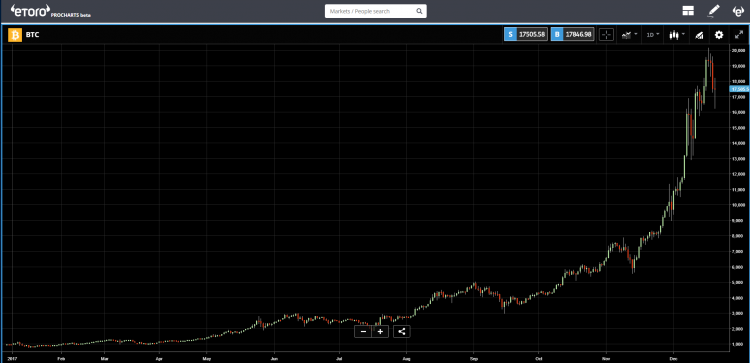Click the compare chart icon
Screen dimensions: 750x363
click(699, 35)
